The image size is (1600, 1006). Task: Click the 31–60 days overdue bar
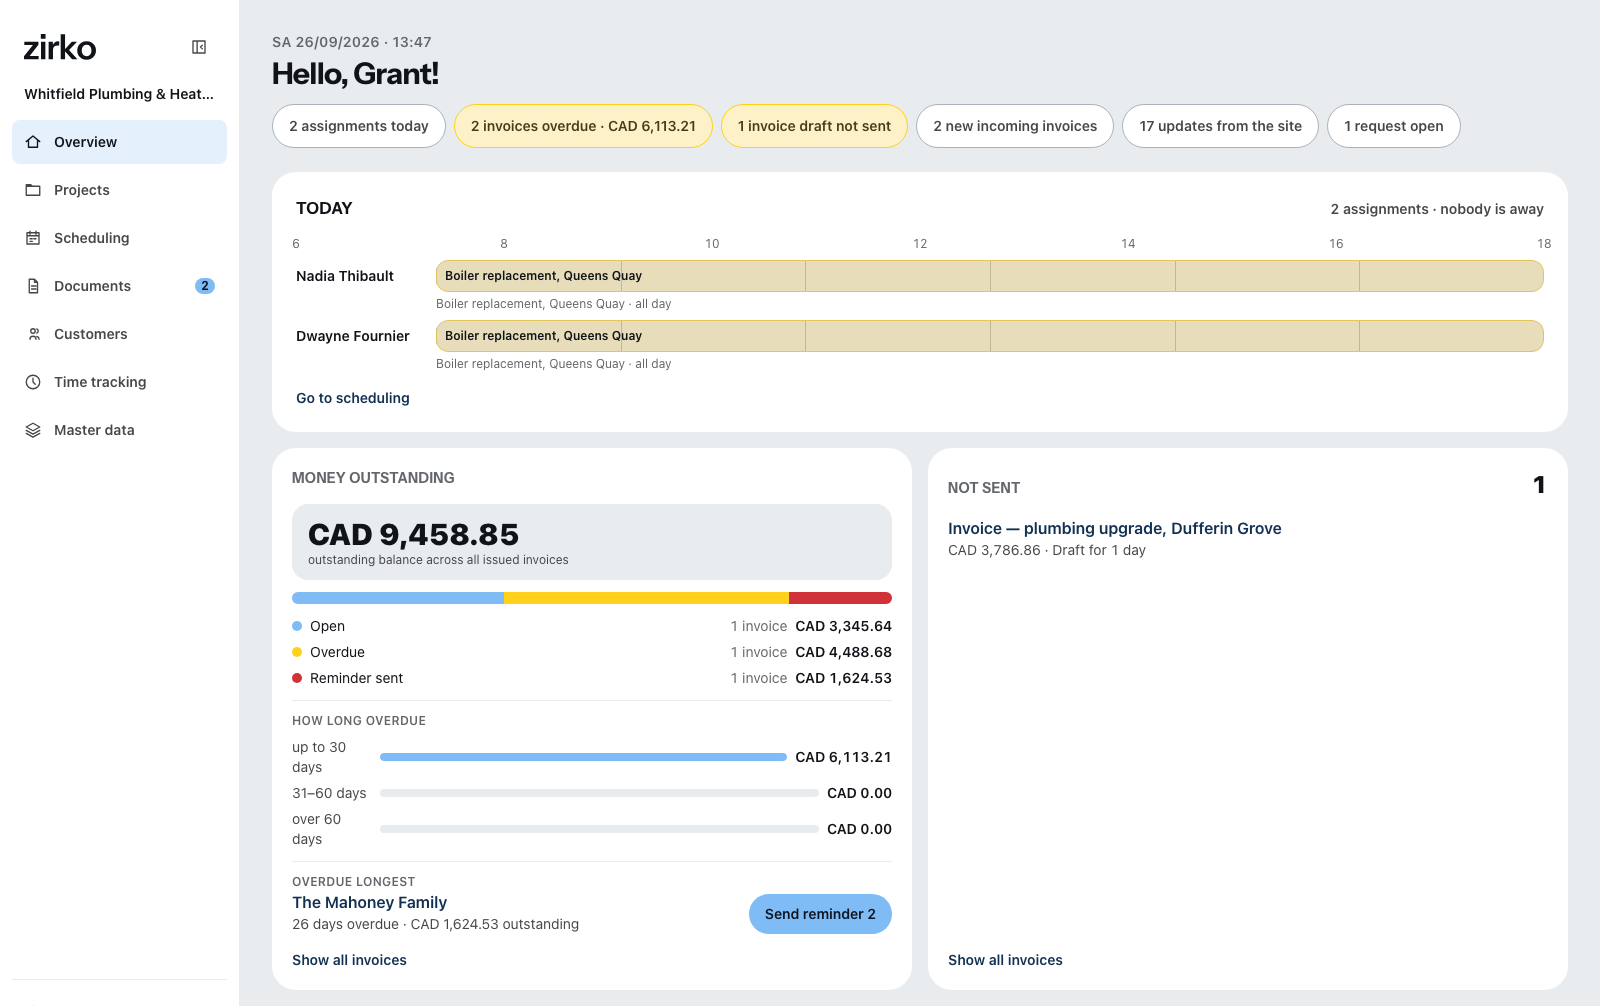click(x=599, y=793)
